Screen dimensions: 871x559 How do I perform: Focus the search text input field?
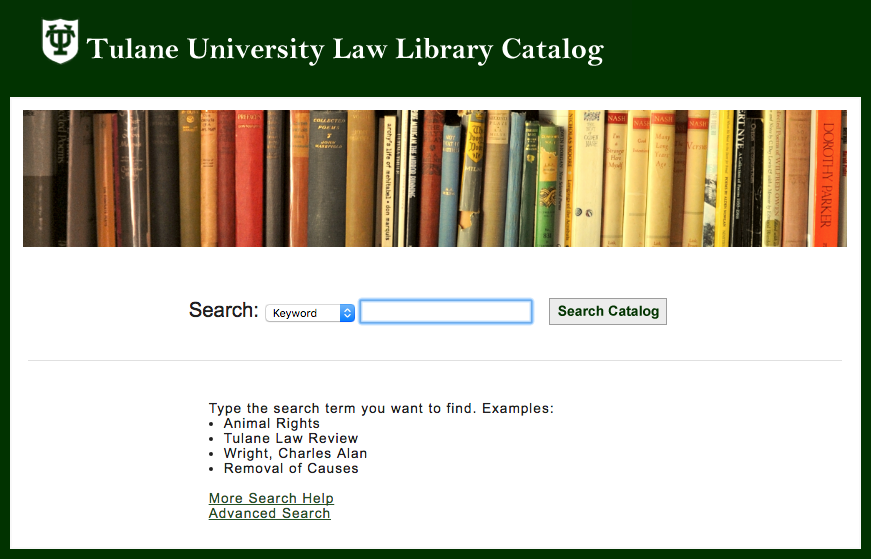pyautogui.click(x=446, y=311)
